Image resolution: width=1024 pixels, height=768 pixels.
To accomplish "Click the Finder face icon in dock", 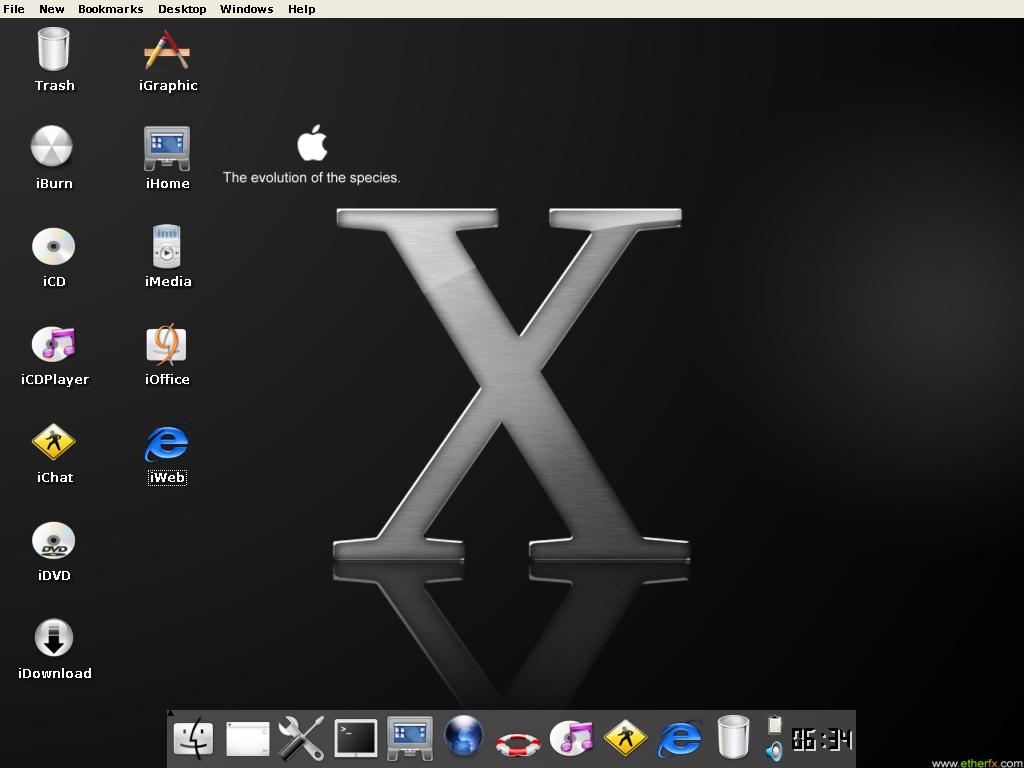I will (193, 738).
